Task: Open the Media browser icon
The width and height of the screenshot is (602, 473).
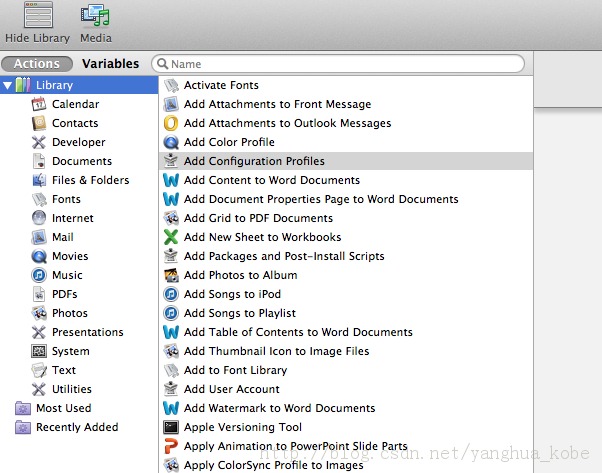Action: coord(95,15)
